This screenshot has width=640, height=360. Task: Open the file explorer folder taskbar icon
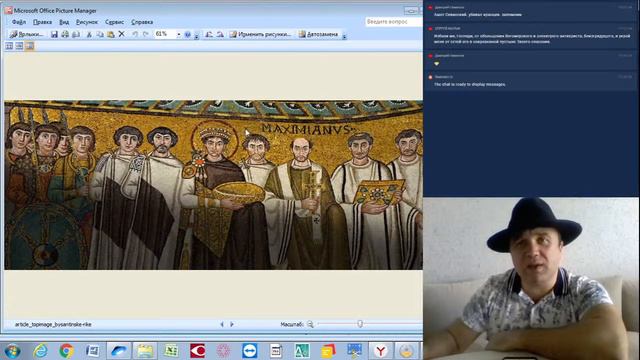tap(145, 351)
